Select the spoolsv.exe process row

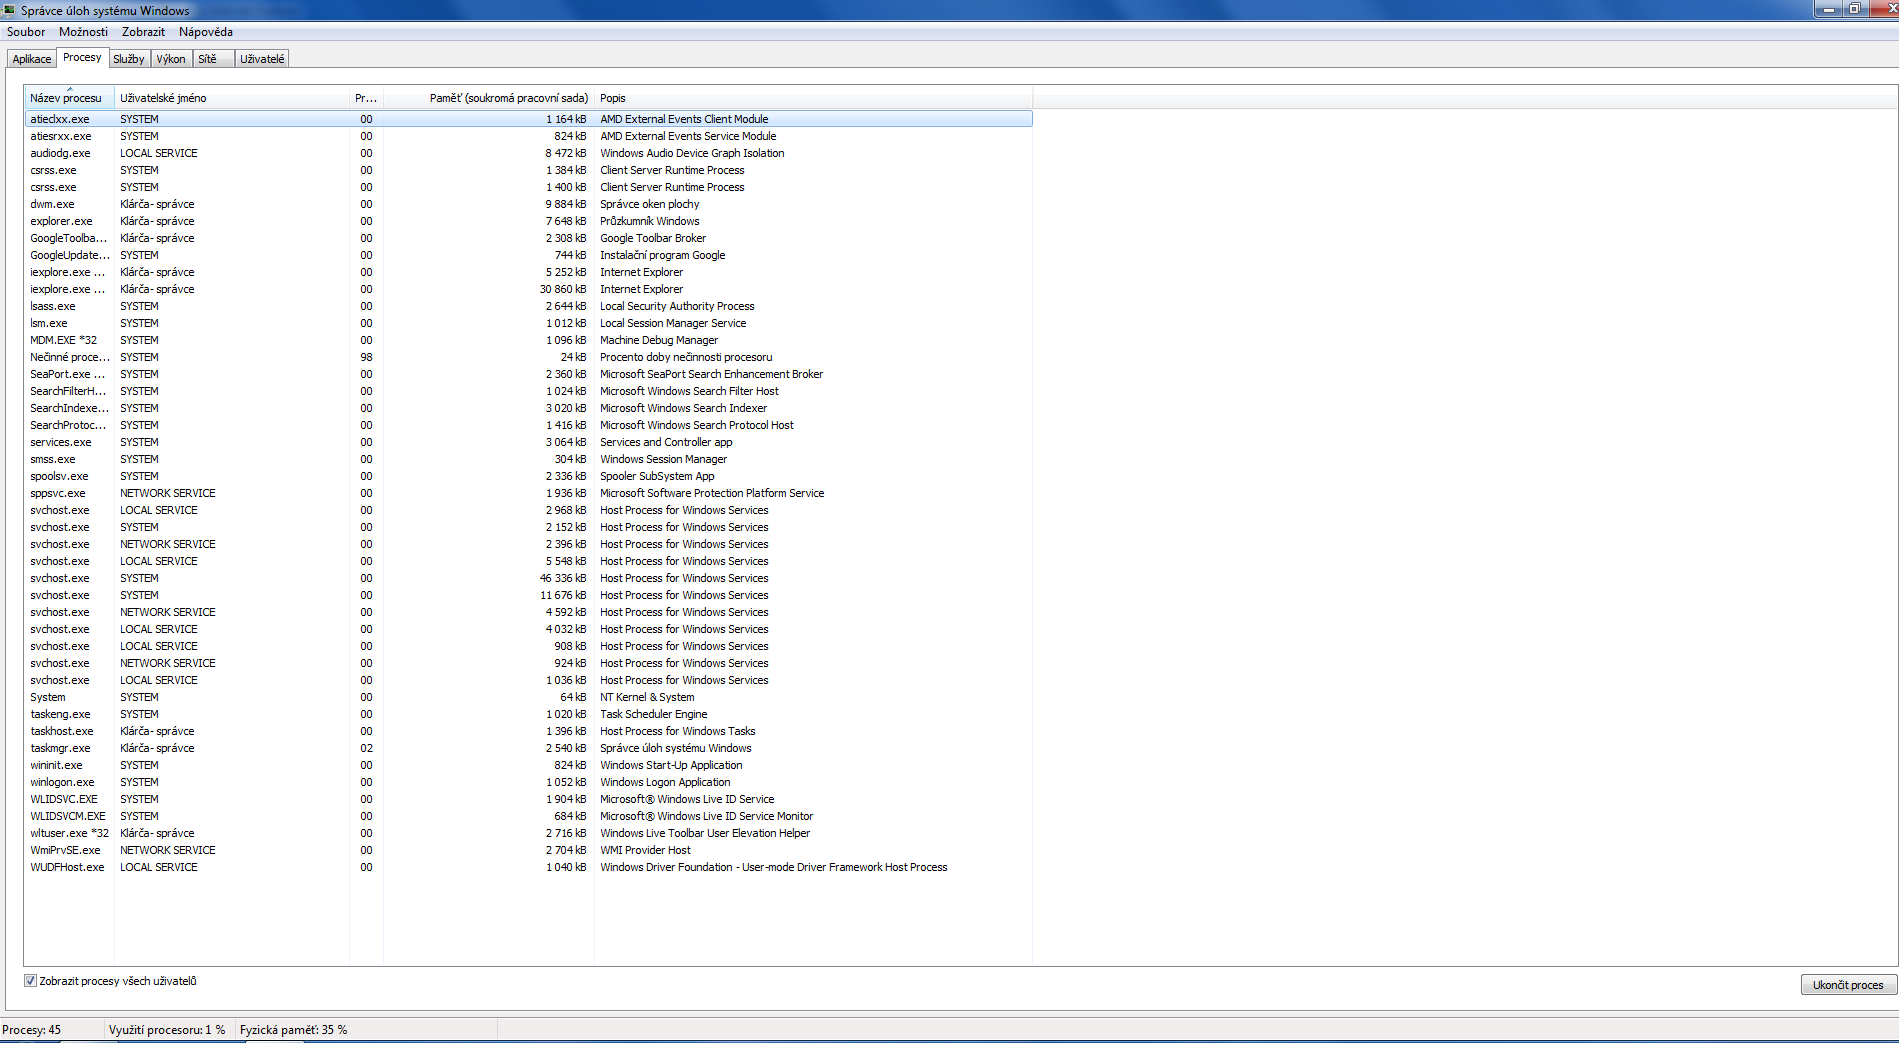[x=528, y=476]
